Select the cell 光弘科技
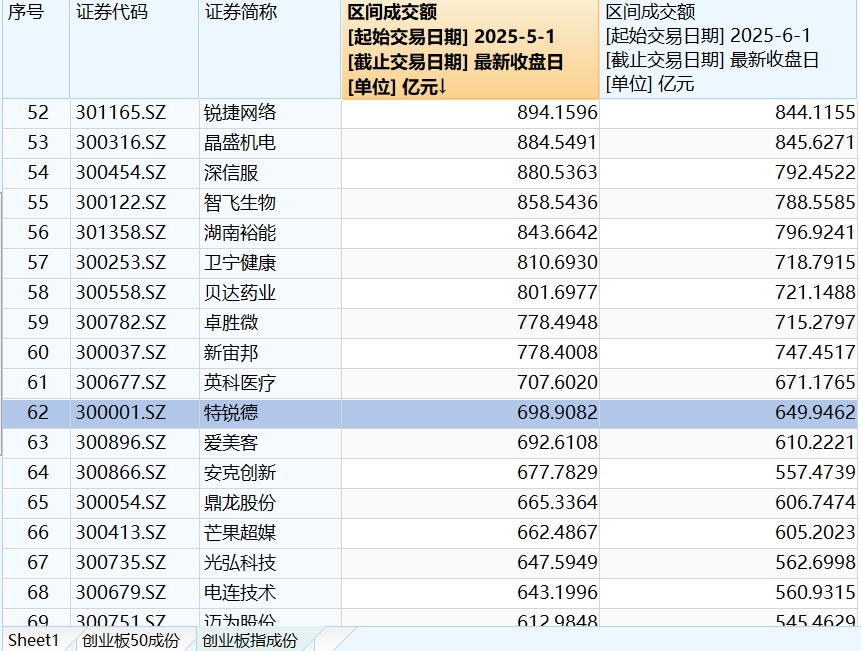This screenshot has height=651, width=861. 270,563
